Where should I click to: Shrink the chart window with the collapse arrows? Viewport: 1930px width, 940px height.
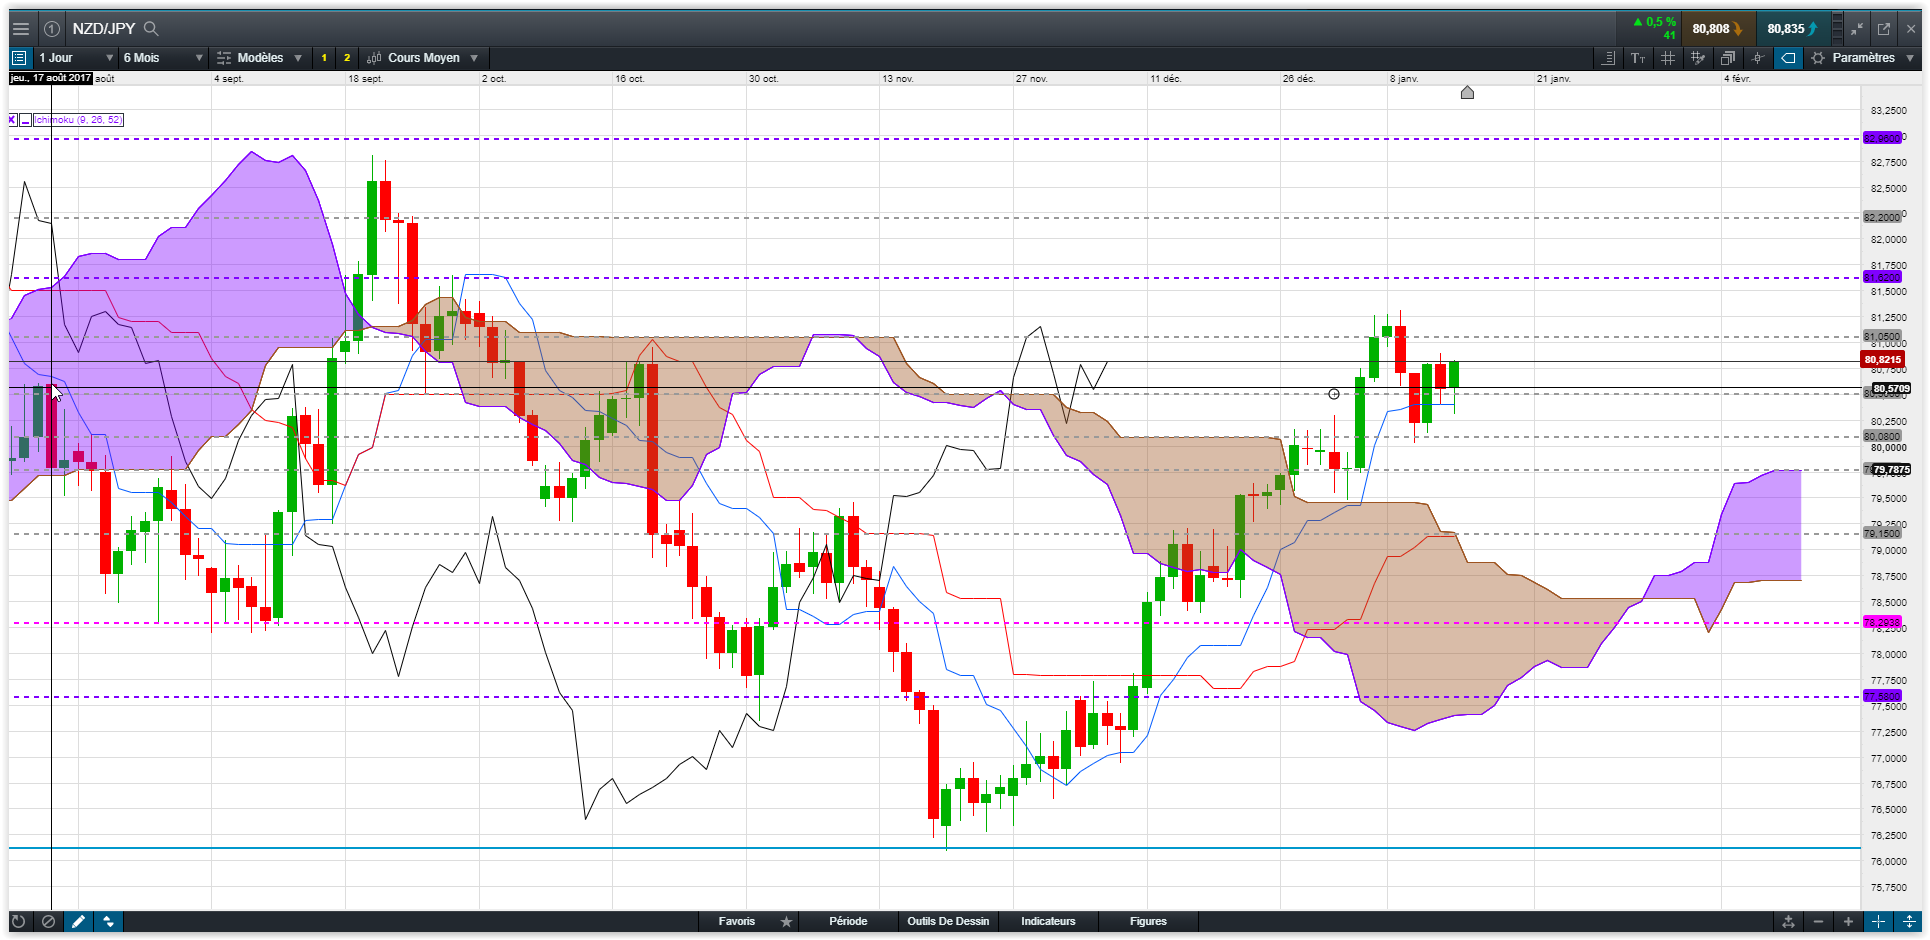[1857, 29]
